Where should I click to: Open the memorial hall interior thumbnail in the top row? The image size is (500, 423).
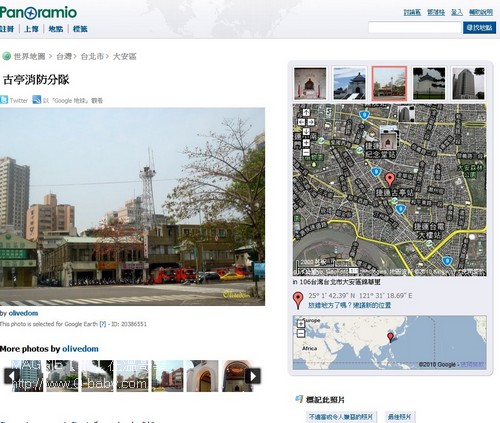310,83
